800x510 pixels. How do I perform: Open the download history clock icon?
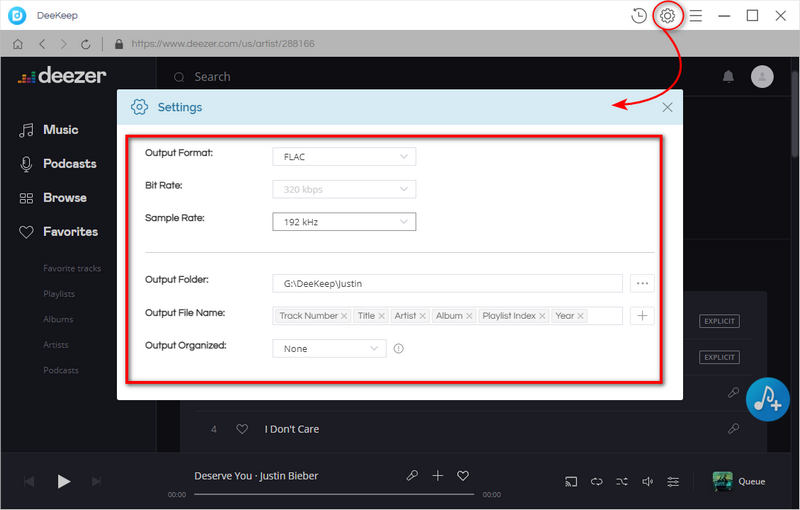coord(638,16)
